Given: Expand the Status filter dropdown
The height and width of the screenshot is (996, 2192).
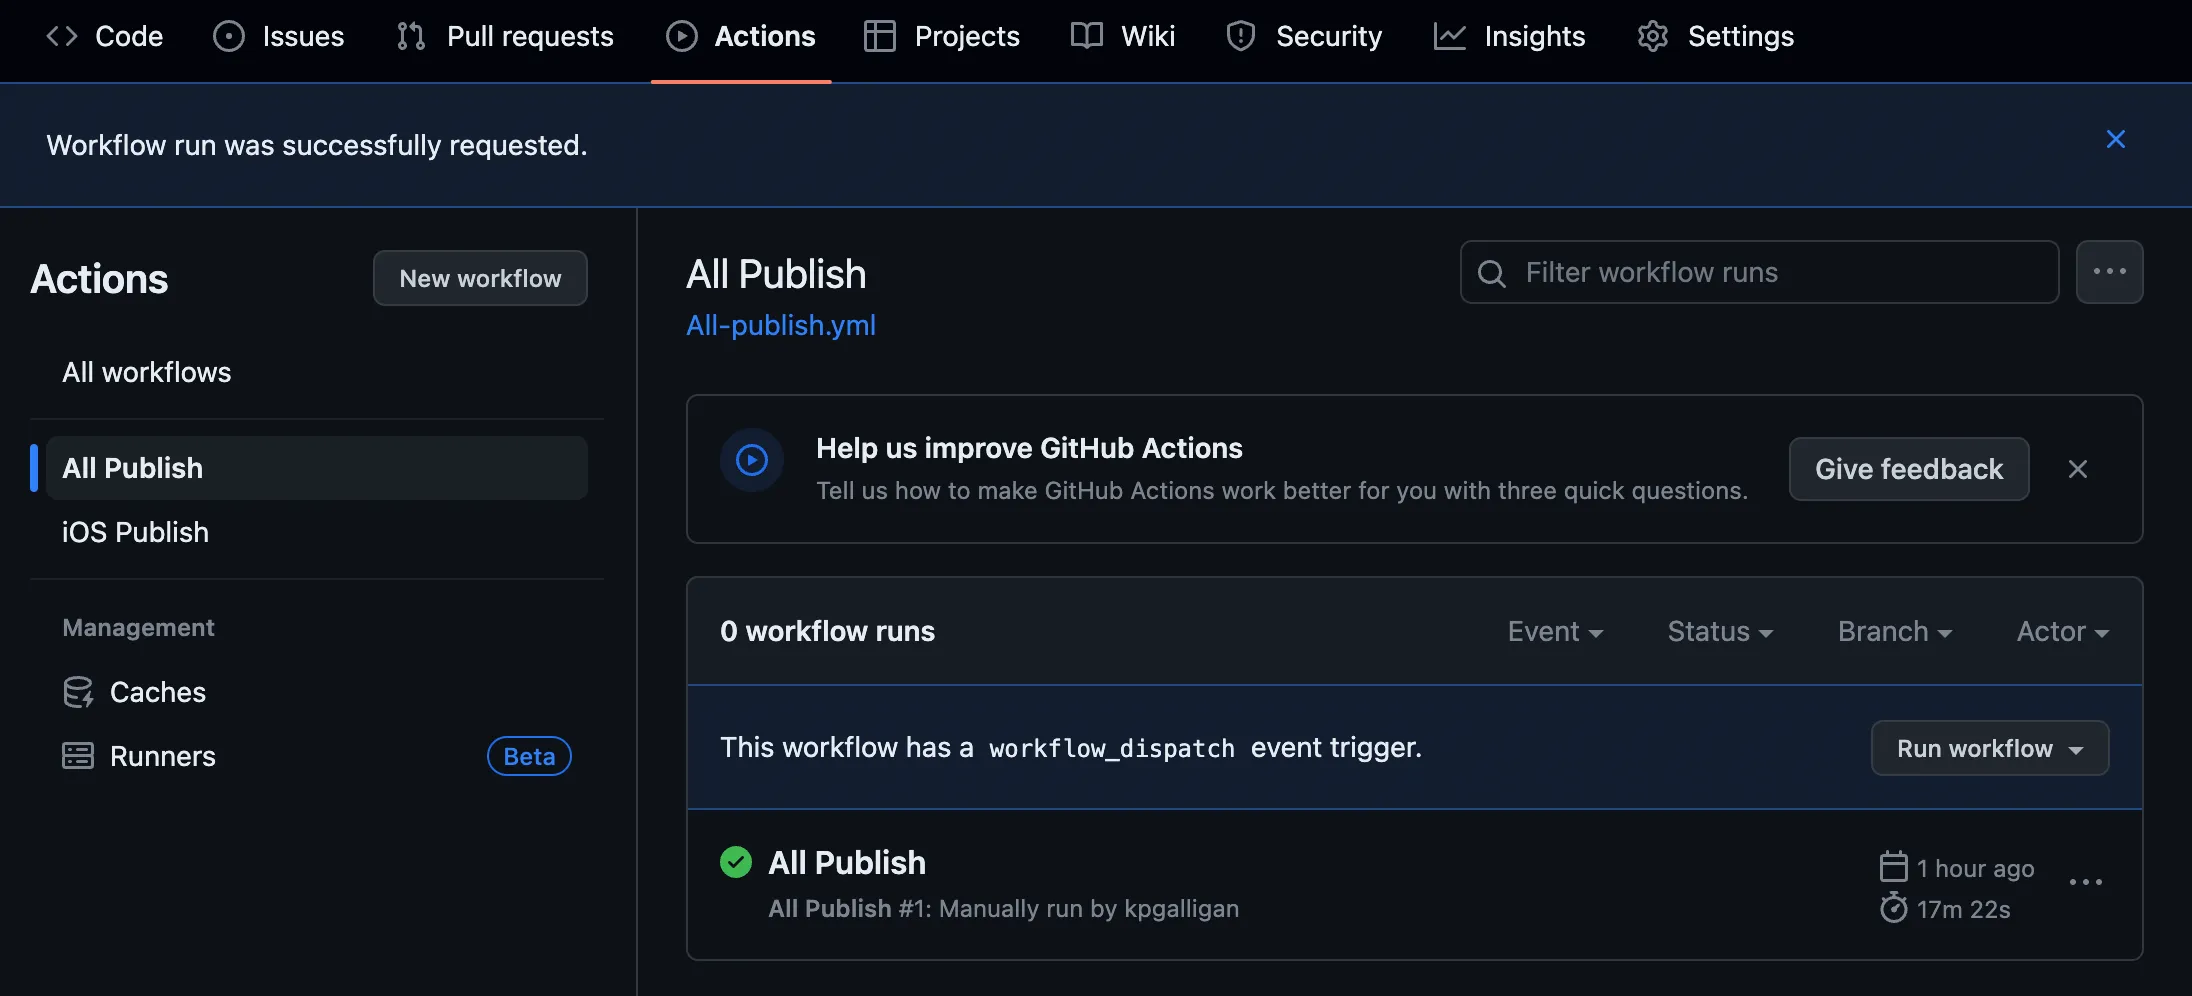Looking at the screenshot, I should (x=1720, y=632).
